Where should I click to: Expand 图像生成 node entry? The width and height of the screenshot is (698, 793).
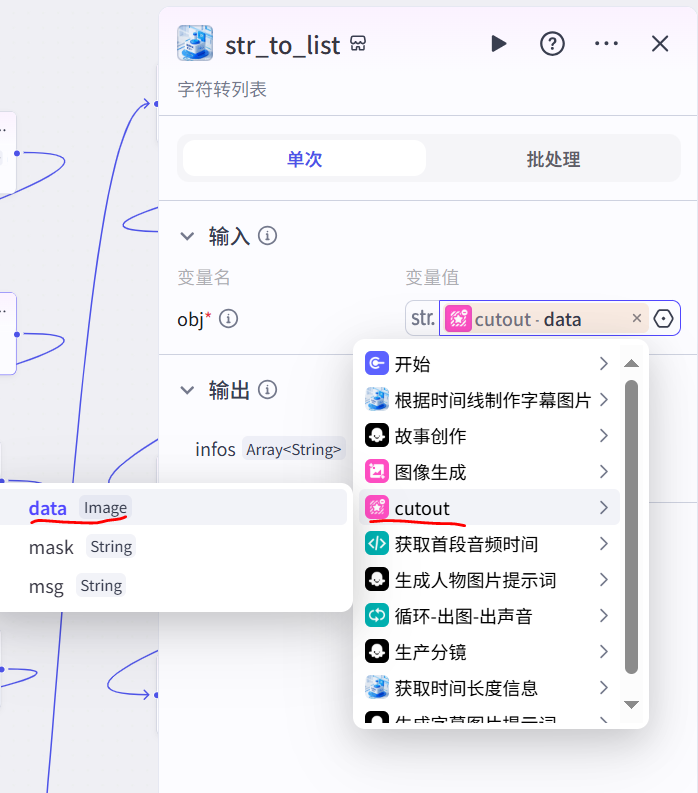click(x=489, y=471)
